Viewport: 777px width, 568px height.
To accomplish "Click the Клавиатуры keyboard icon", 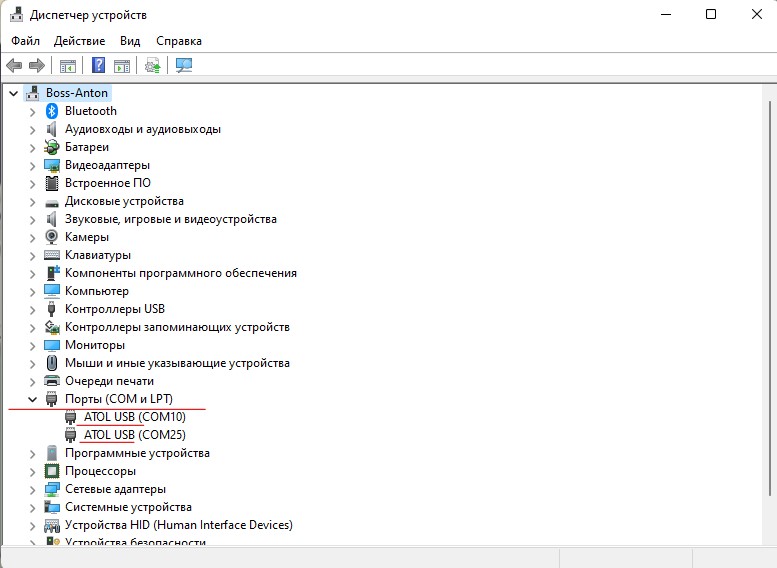I will point(52,255).
